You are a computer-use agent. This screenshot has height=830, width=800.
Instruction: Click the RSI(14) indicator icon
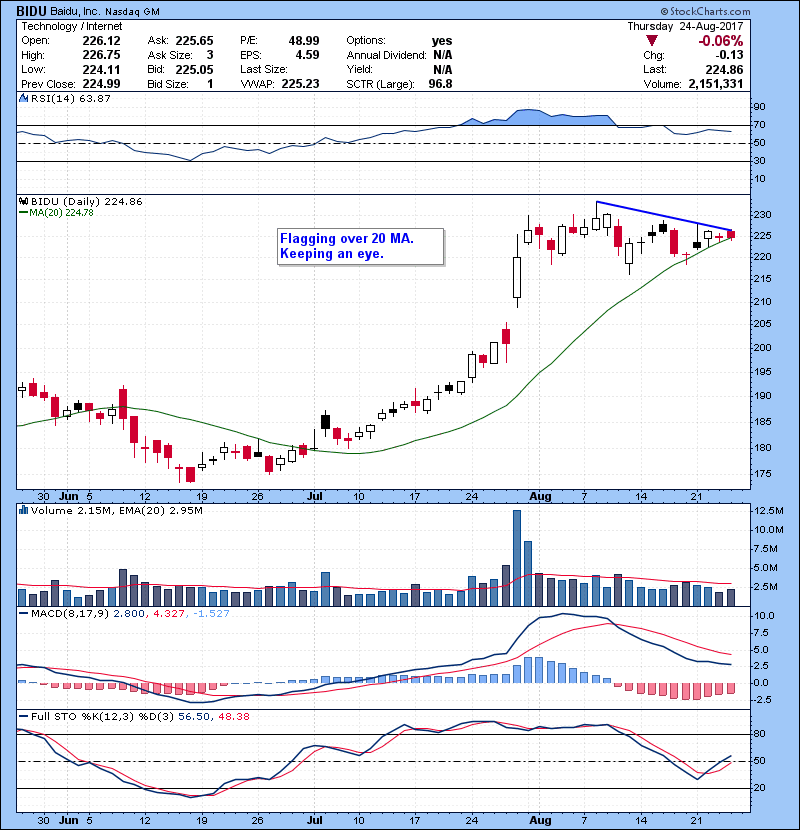coord(23,98)
